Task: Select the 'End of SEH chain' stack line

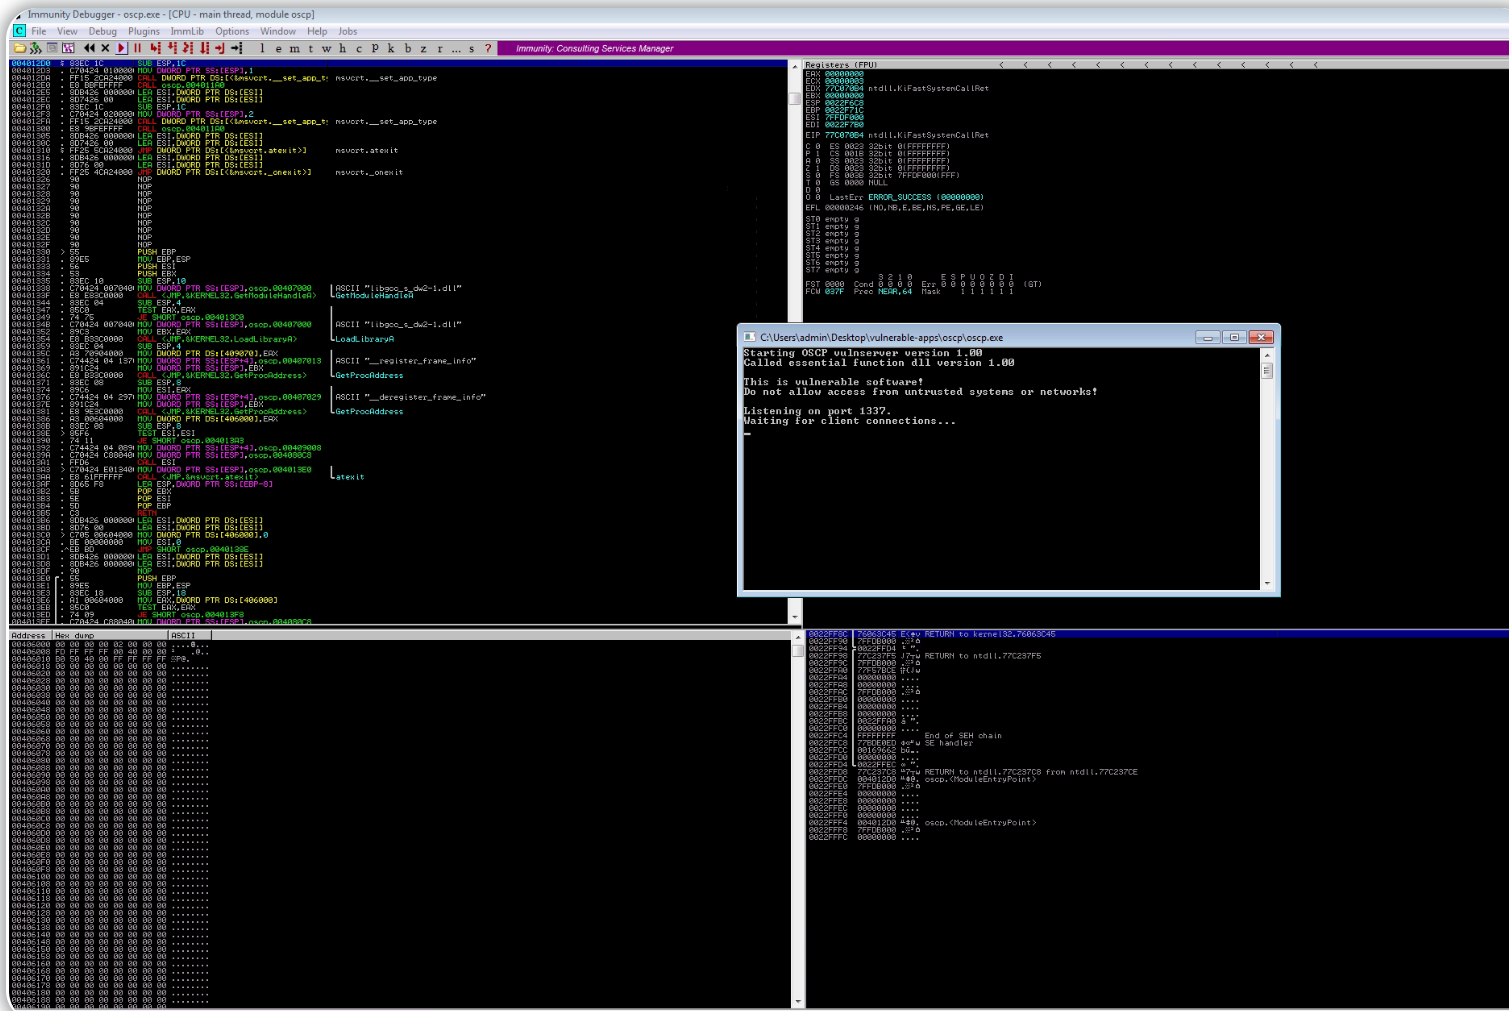Action: [963, 735]
